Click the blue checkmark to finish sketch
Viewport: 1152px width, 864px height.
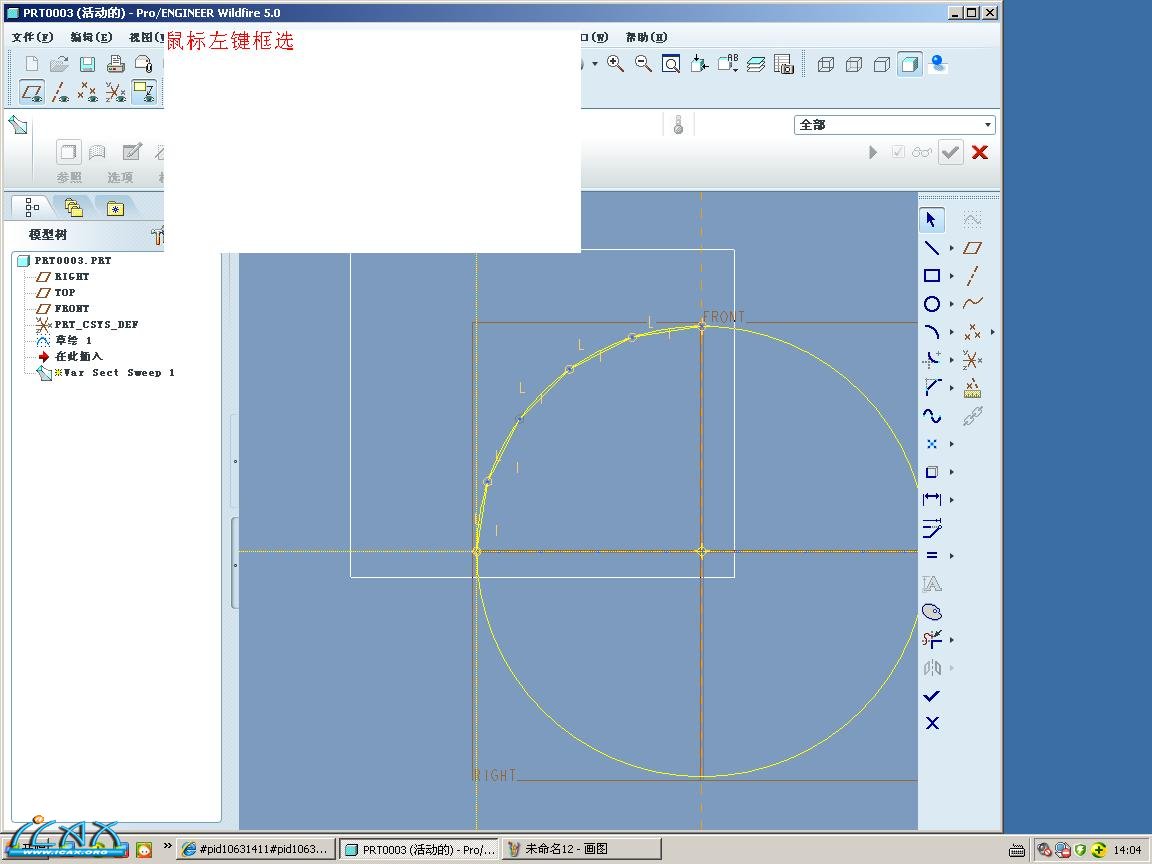[x=931, y=696]
